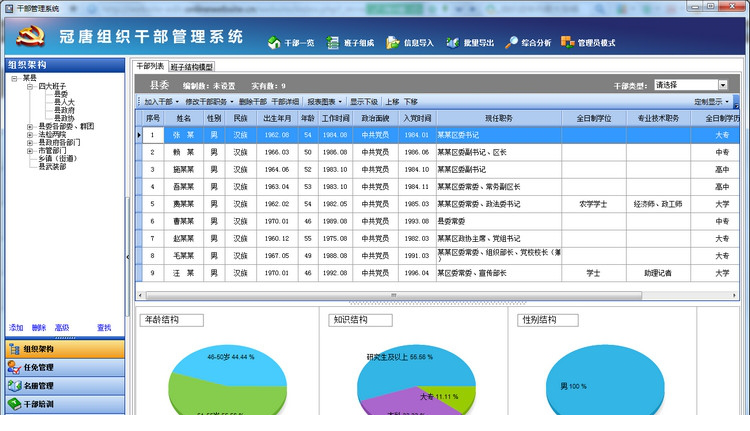Collapse the 四大班子 tree node
This screenshot has width=750, height=431.
click(x=30, y=87)
